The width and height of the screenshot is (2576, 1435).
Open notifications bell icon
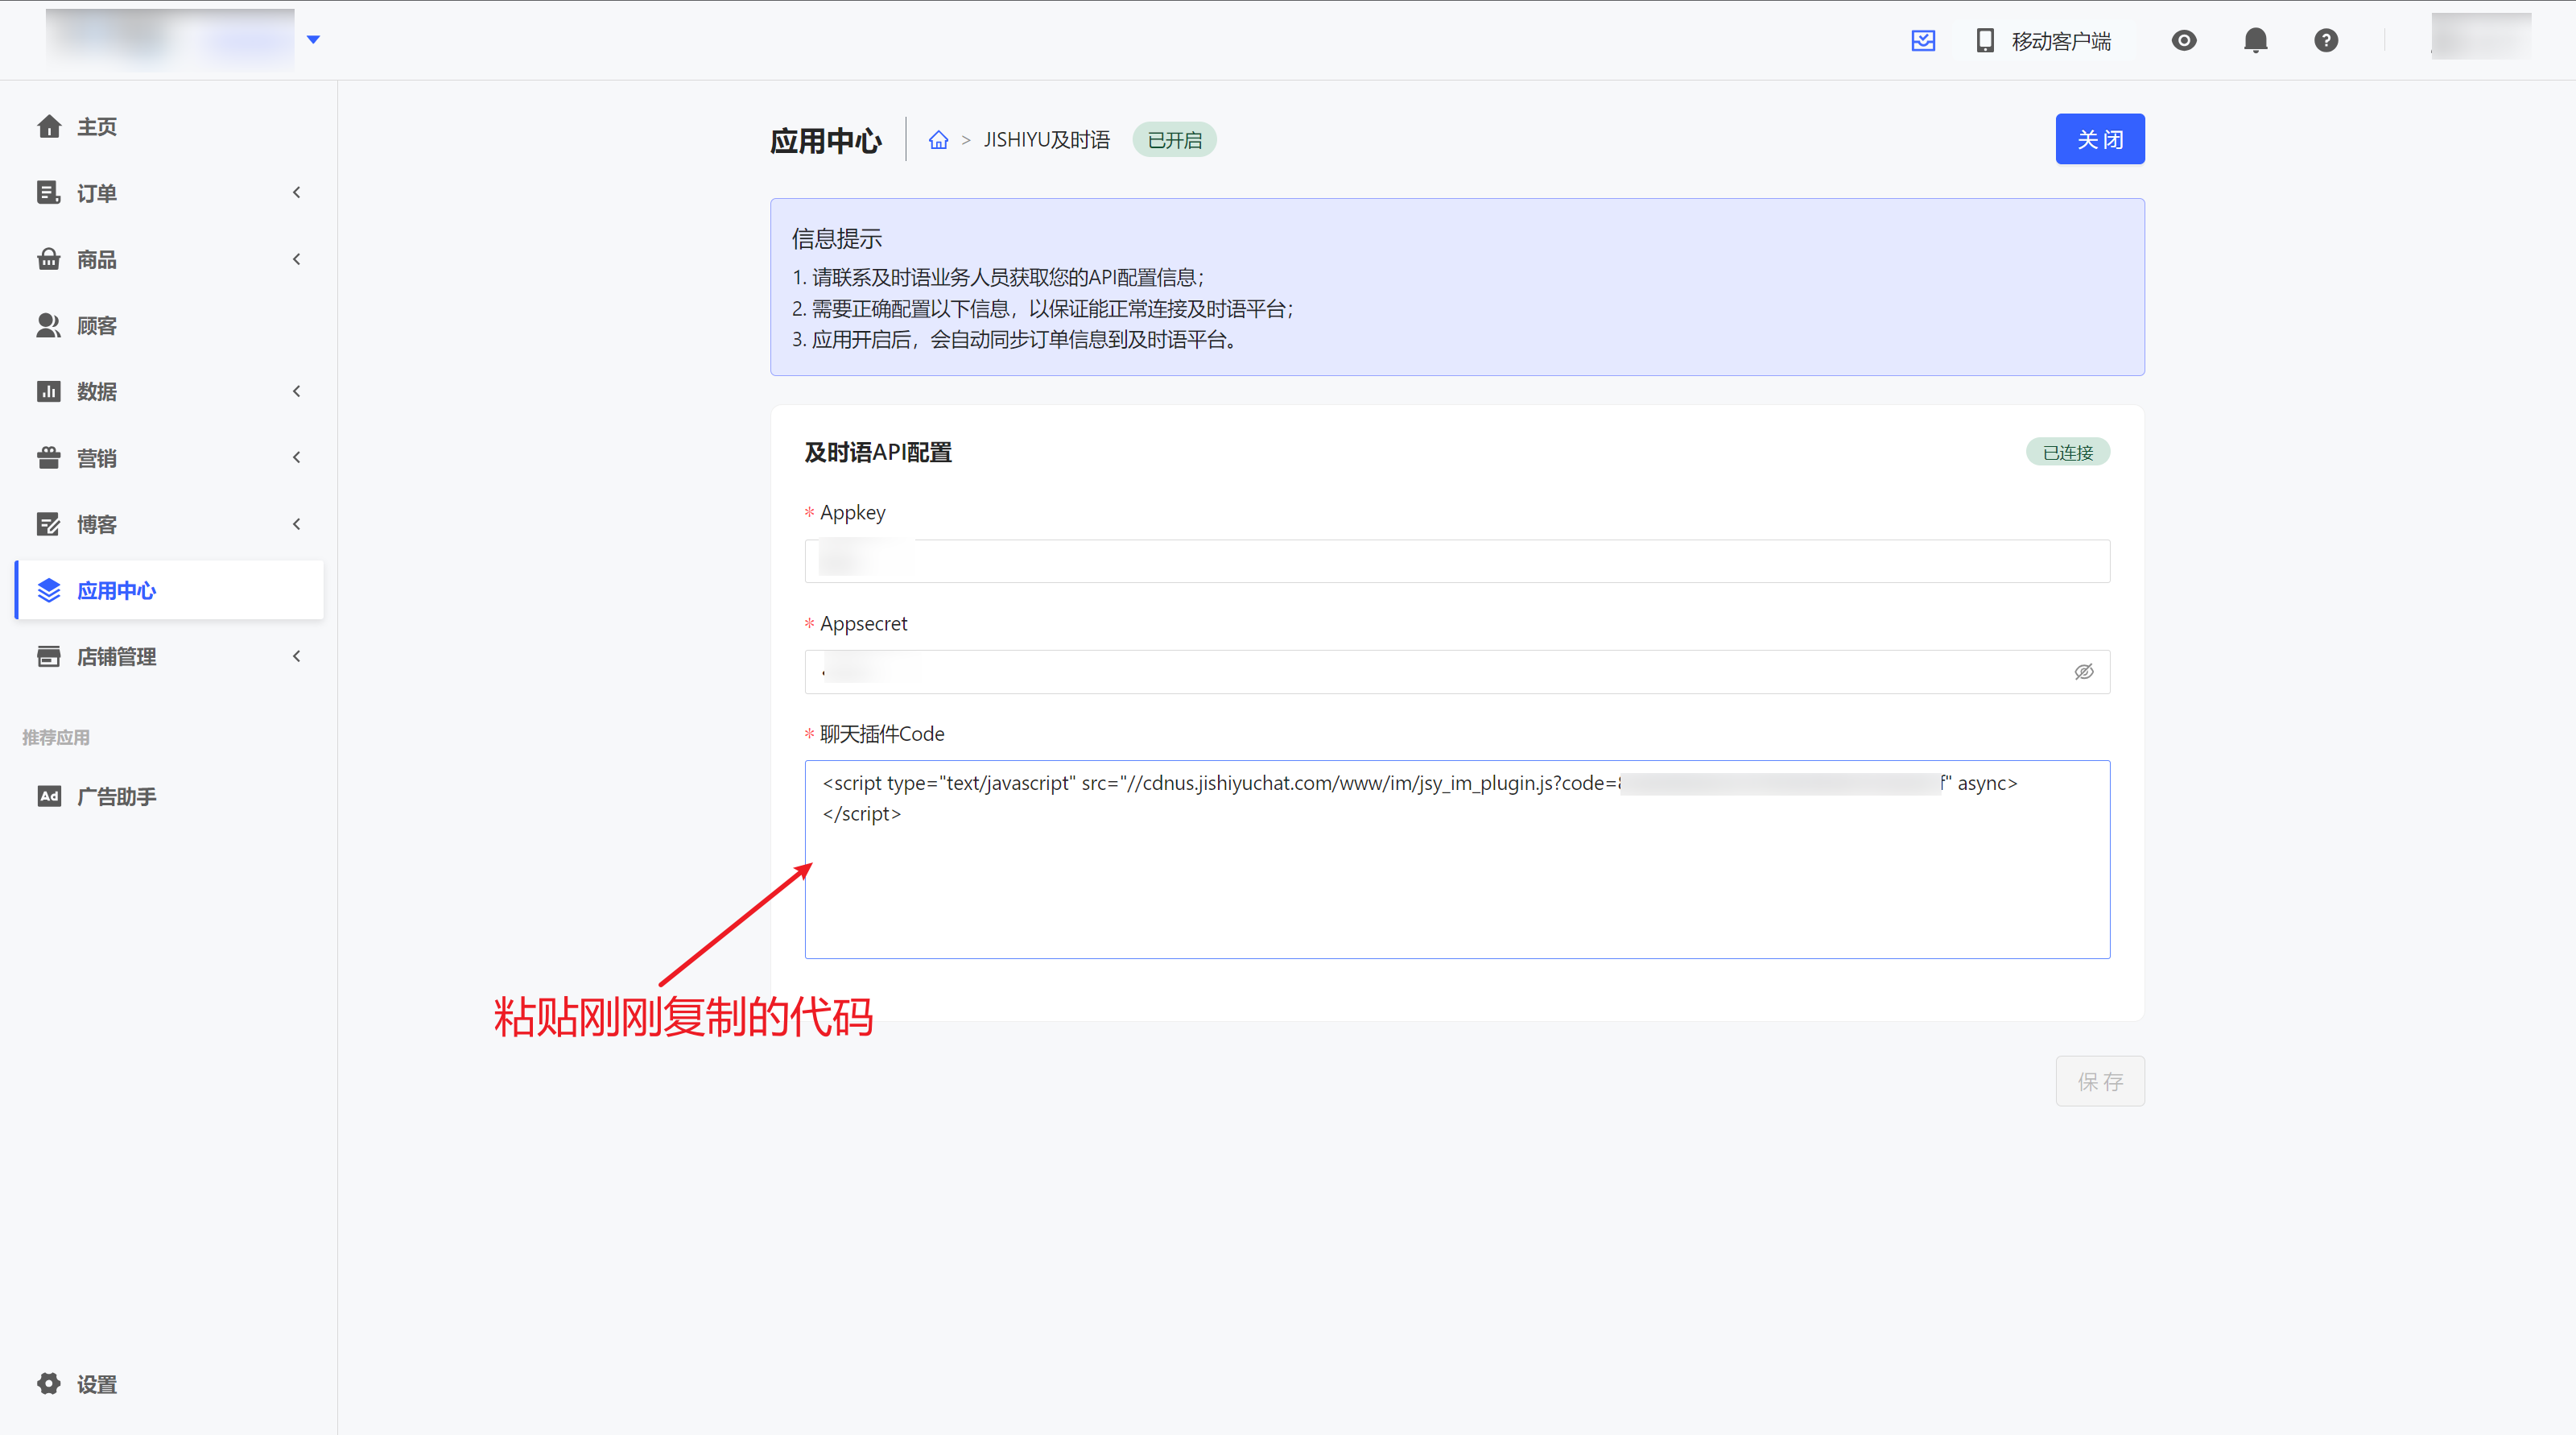(x=2255, y=40)
